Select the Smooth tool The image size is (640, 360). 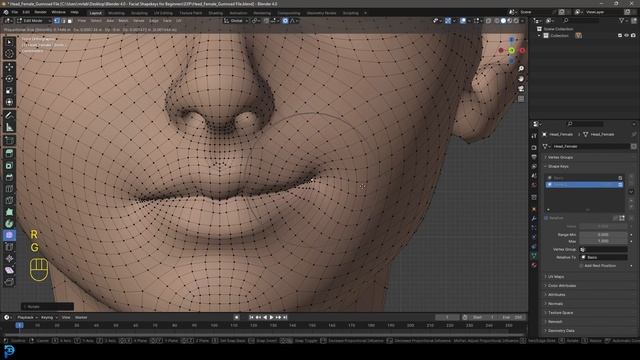coord(9,235)
